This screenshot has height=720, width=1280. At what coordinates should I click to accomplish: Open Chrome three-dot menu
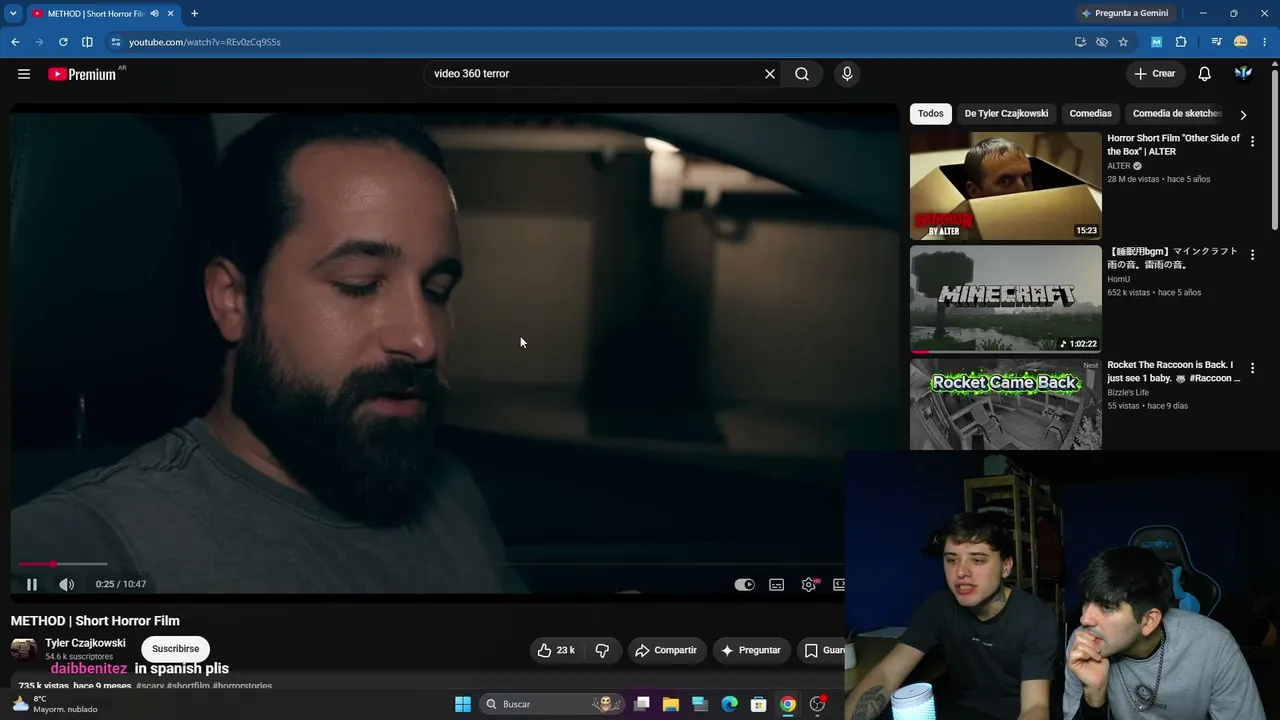1265,42
